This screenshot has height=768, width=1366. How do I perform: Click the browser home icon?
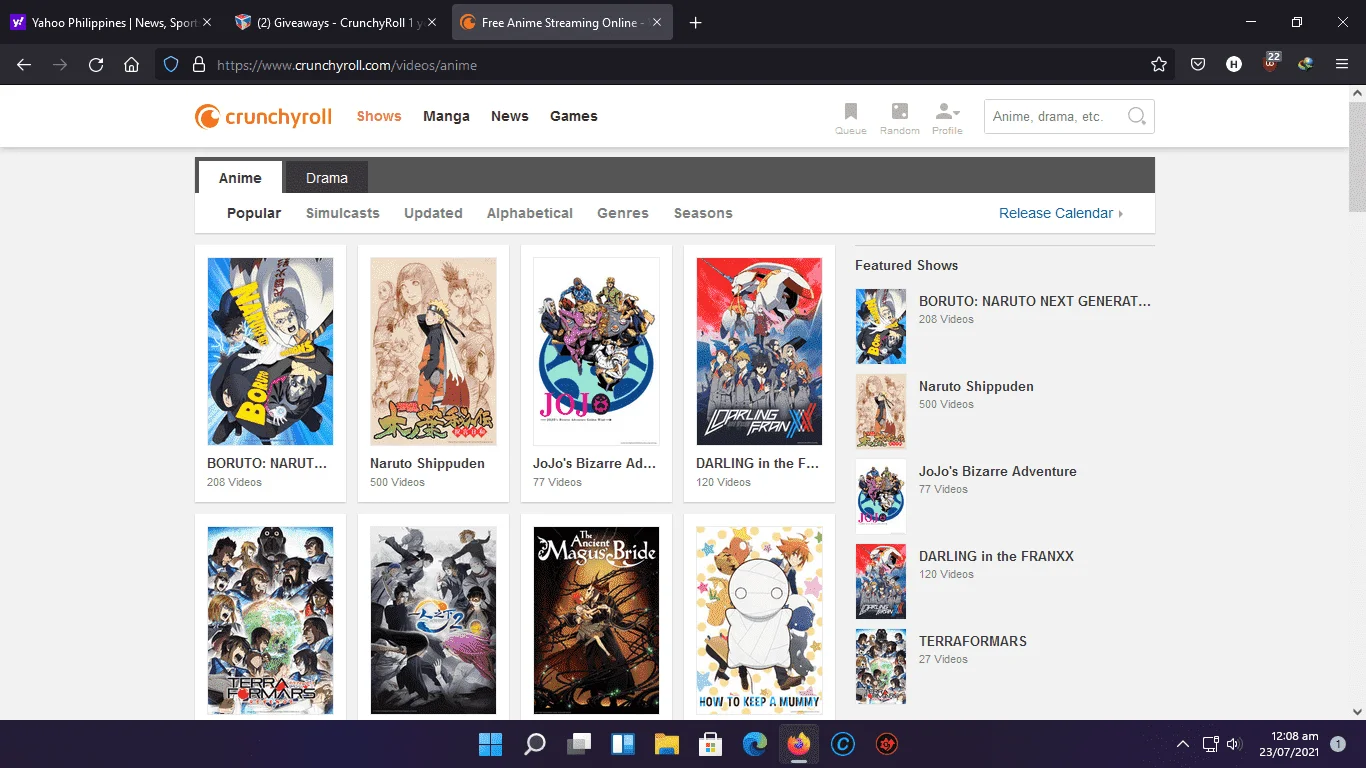click(x=131, y=65)
